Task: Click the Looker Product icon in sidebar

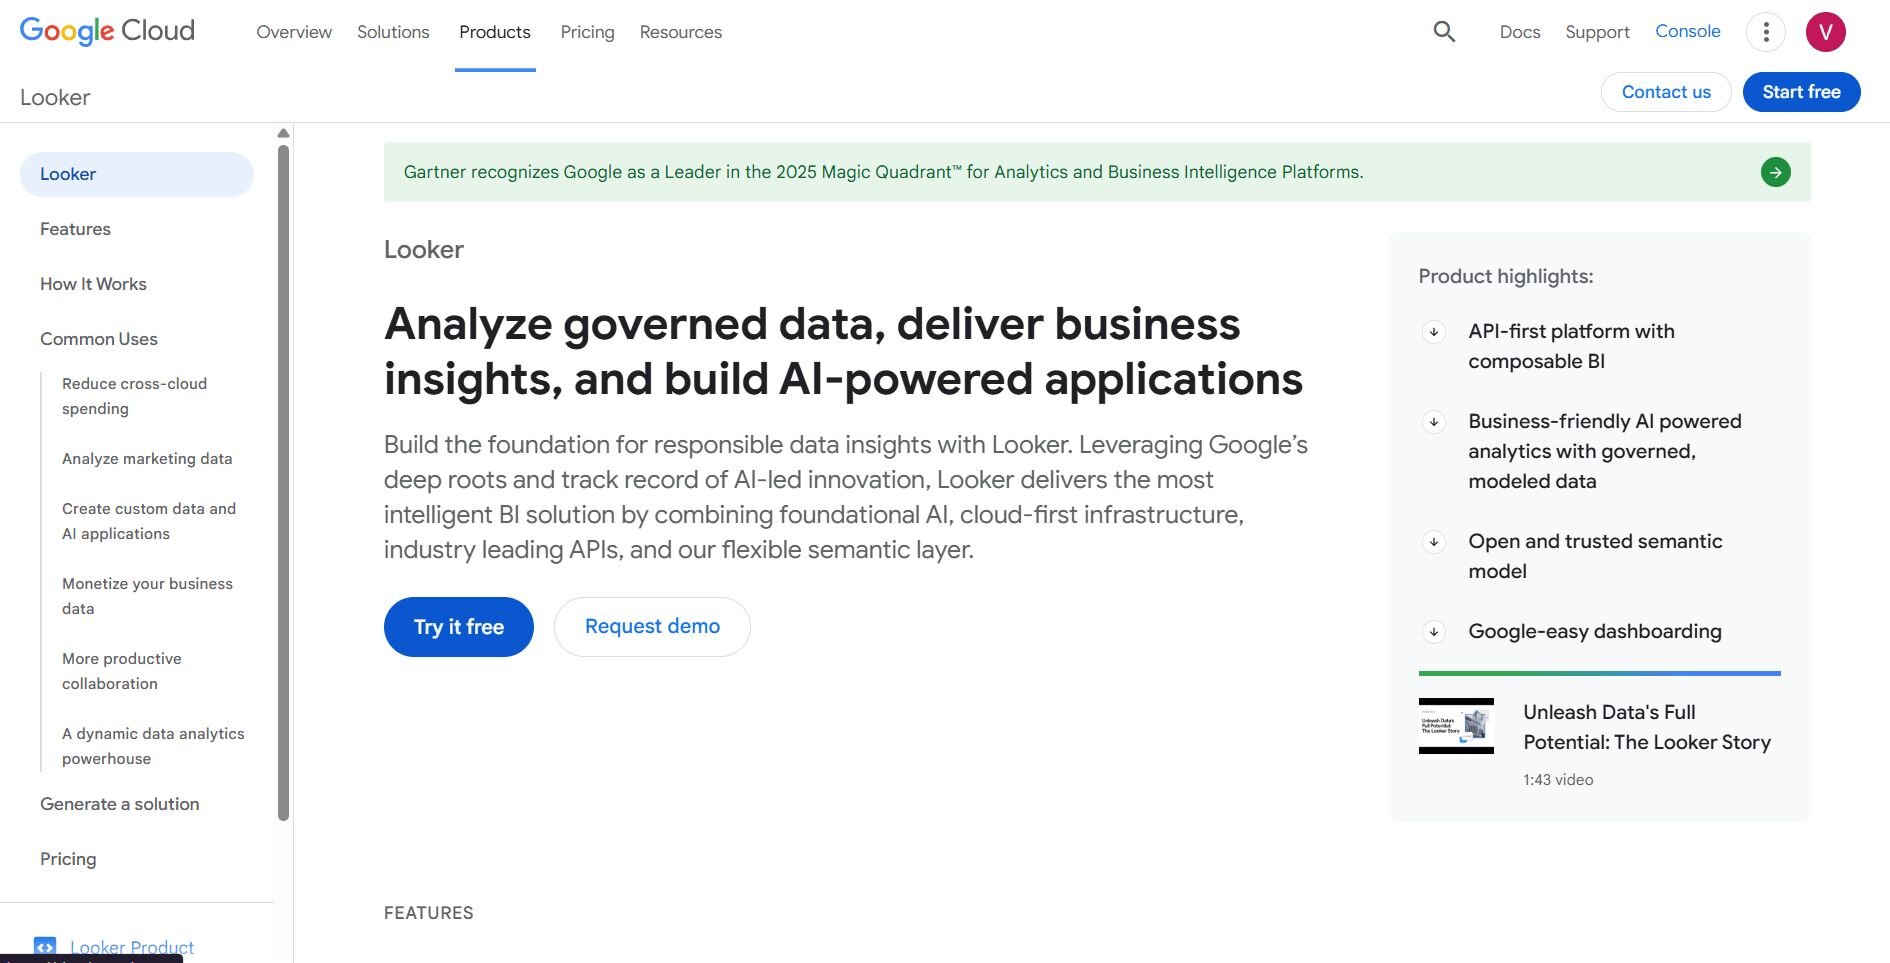Action: (45, 946)
